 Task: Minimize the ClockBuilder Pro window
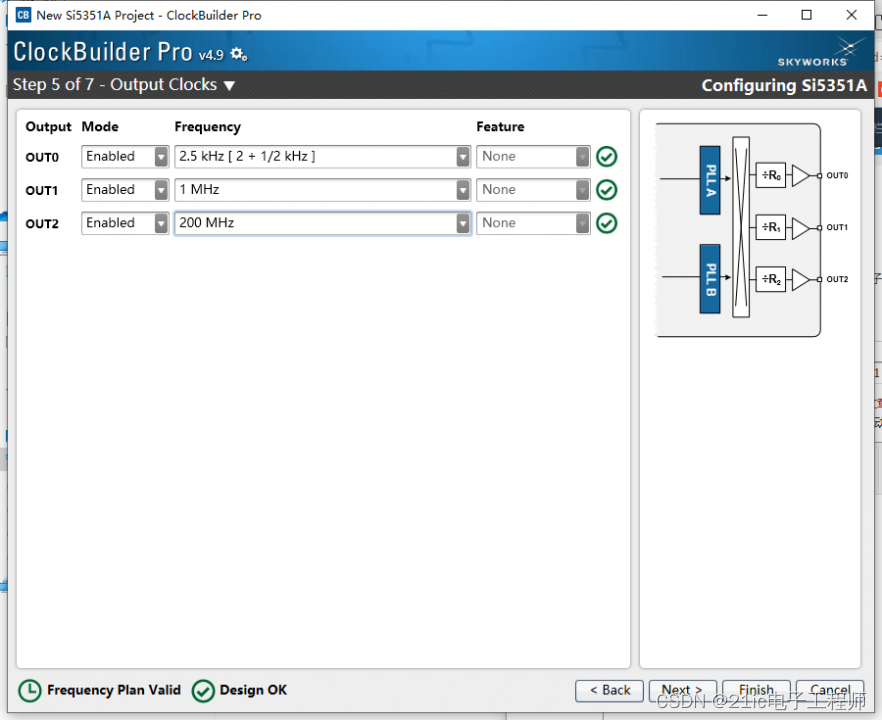pos(762,15)
